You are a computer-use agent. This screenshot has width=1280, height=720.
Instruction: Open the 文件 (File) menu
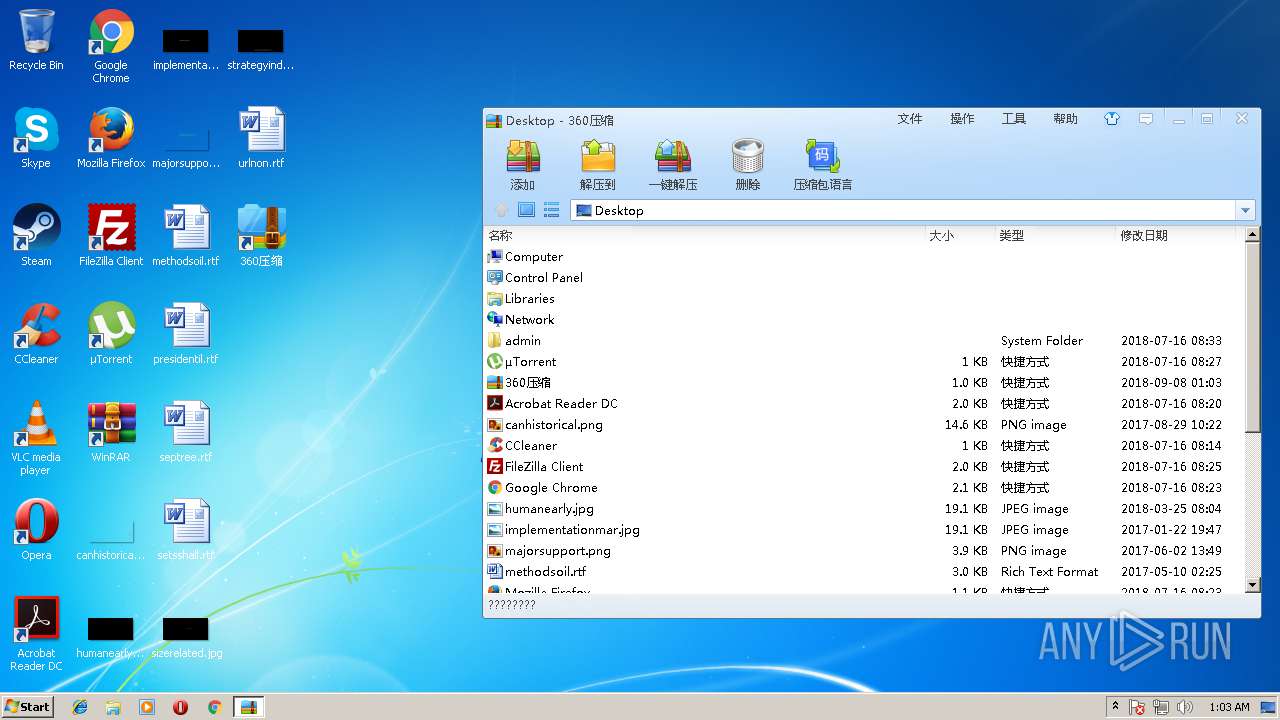(x=910, y=119)
